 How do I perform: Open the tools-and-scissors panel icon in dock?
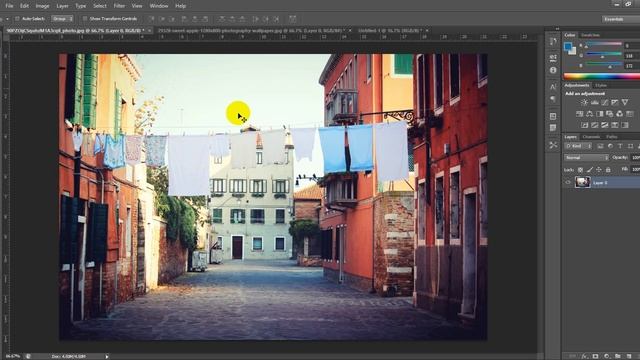click(553, 145)
